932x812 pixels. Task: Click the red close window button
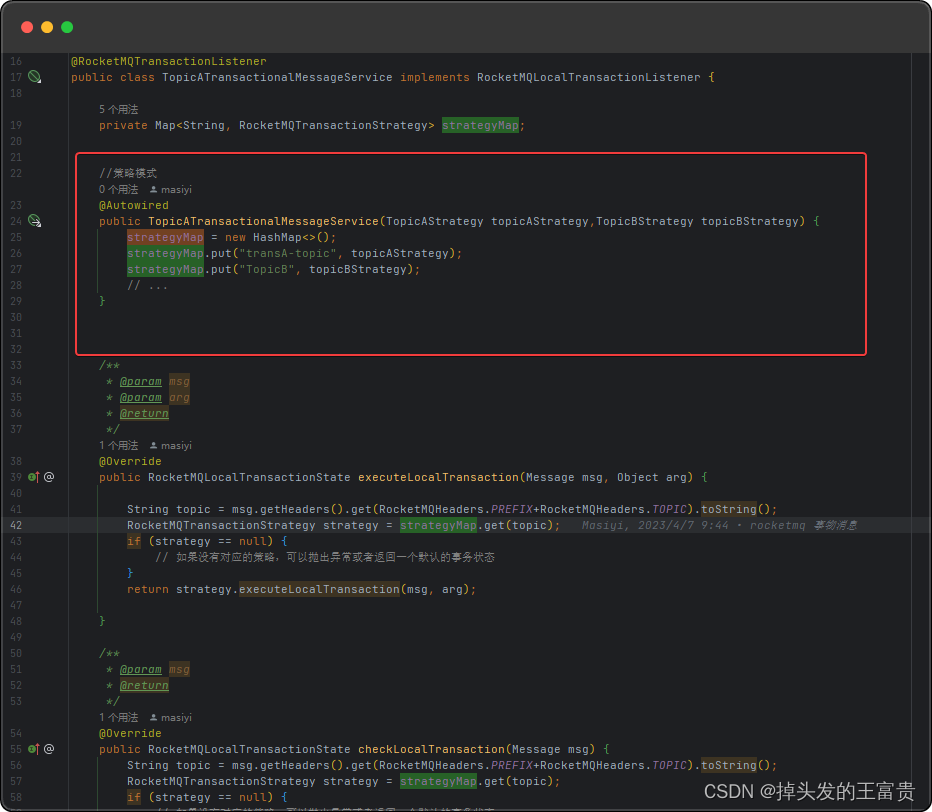(x=27, y=27)
